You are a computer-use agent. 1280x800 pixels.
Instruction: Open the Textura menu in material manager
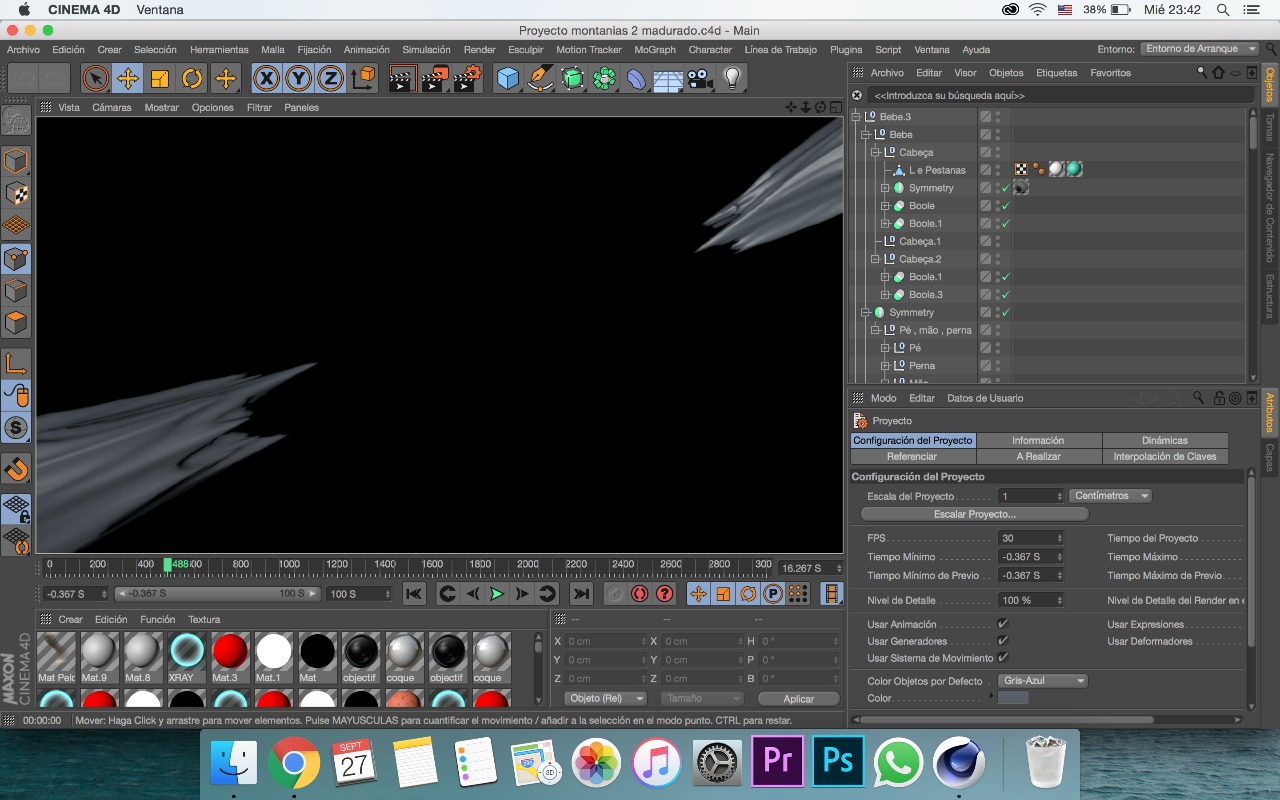[204, 619]
